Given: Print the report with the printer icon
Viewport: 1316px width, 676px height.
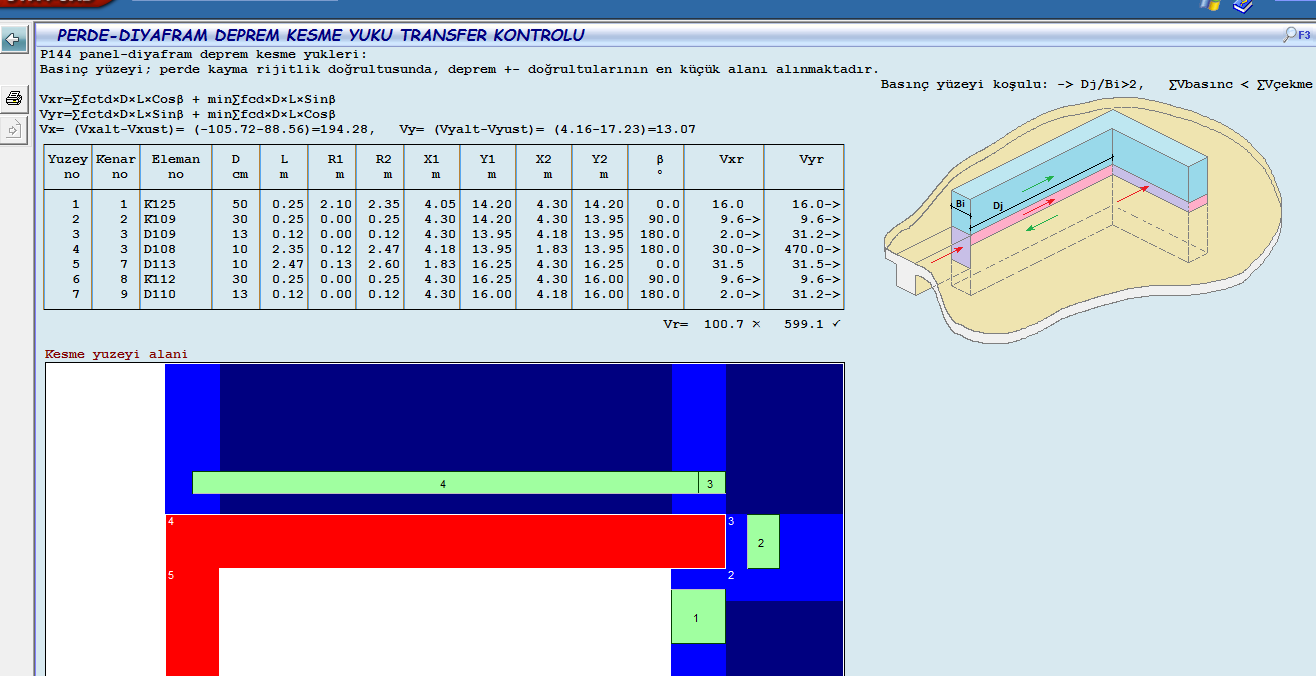Looking at the screenshot, I should [x=13, y=98].
